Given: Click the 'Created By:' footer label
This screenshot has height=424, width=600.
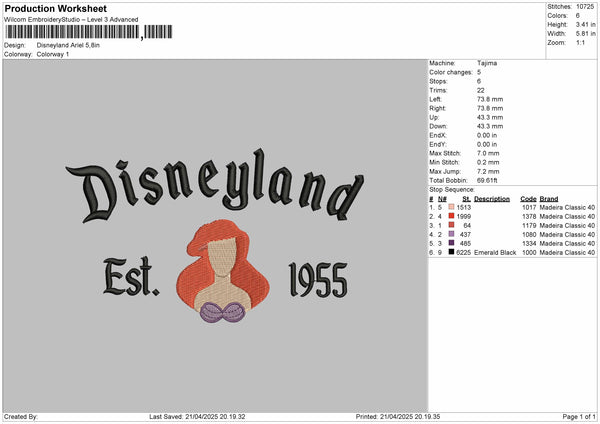Looking at the screenshot, I should pos(21,416).
